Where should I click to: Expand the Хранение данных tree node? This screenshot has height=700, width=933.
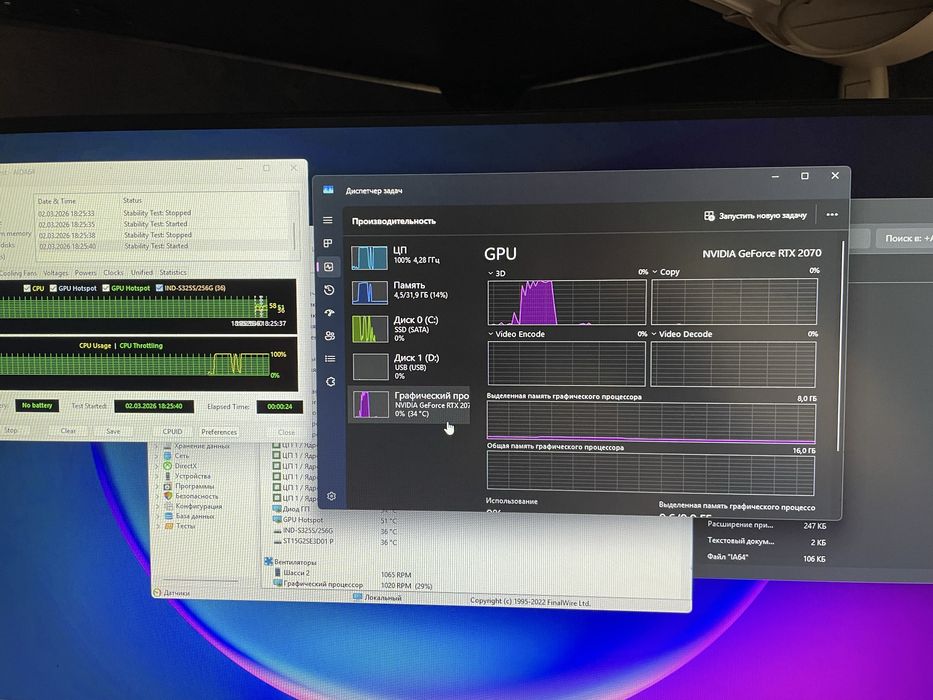pyautogui.click(x=157, y=446)
